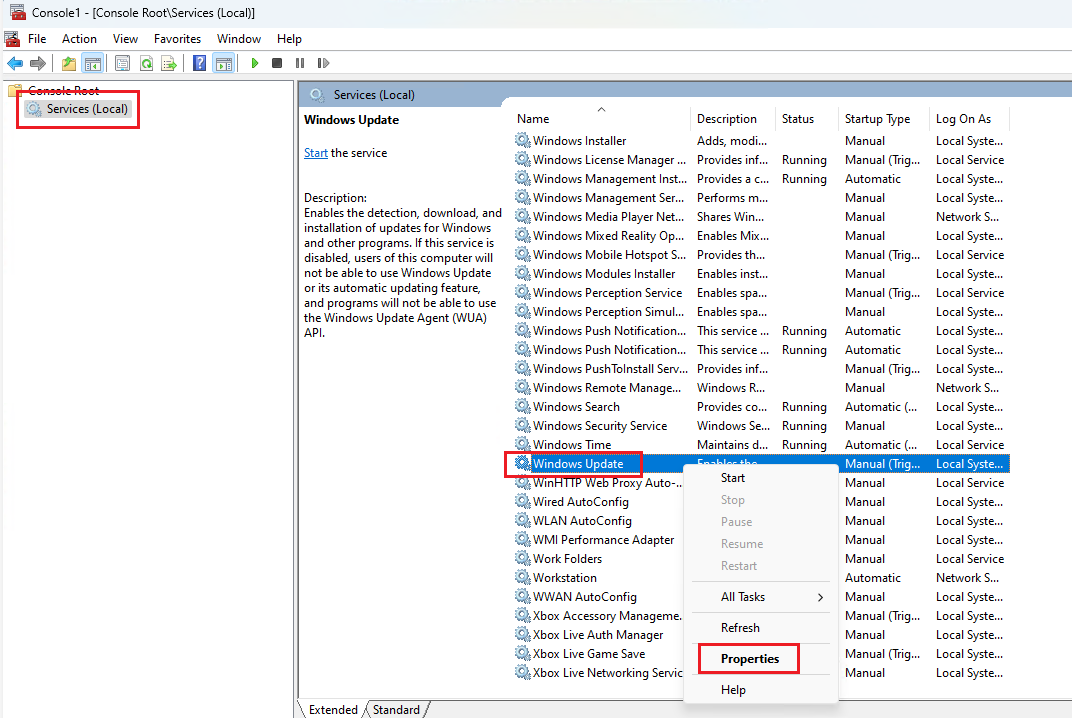1072x718 pixels.
Task: Click the Start the service link
Action: pyautogui.click(x=316, y=153)
